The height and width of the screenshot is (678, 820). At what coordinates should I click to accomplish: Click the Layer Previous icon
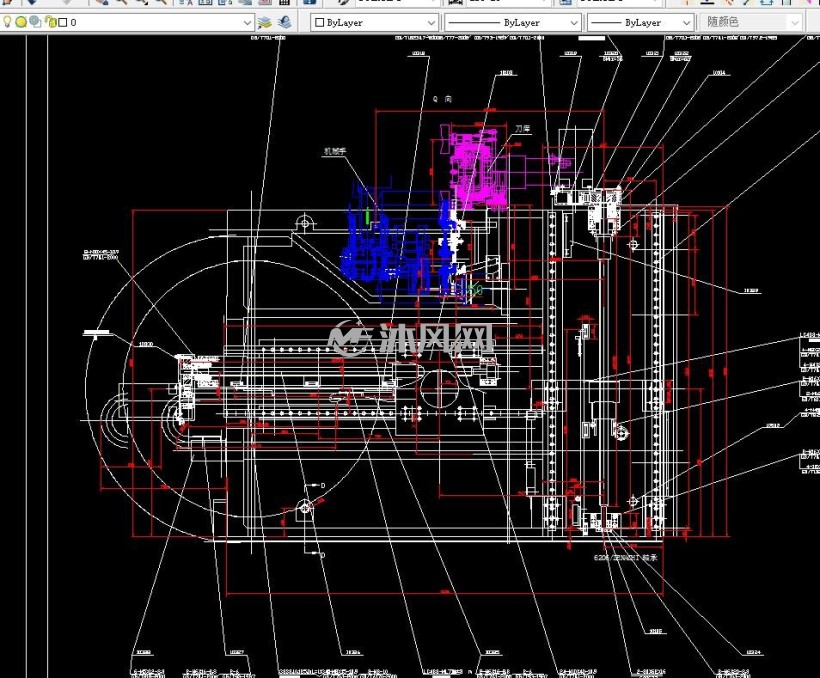pyautogui.click(x=284, y=22)
